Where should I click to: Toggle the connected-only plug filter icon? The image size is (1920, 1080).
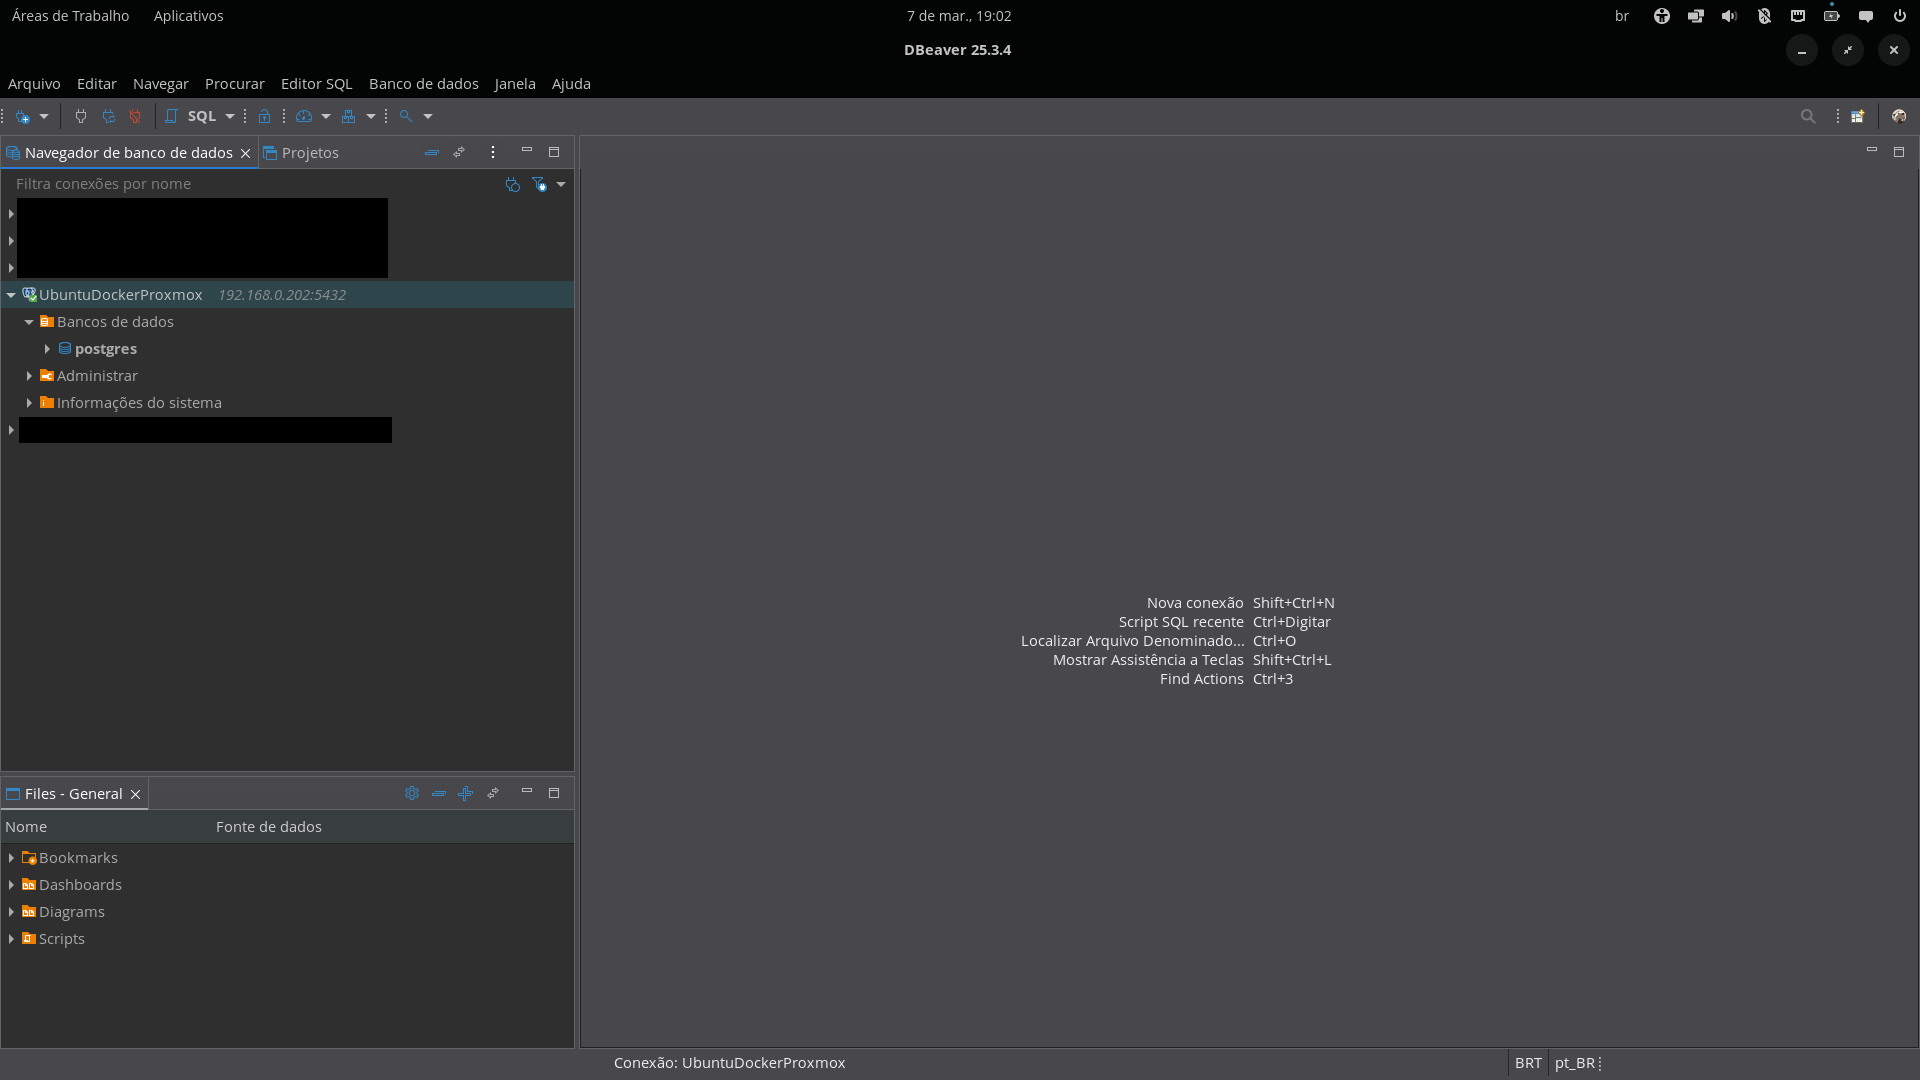(512, 184)
